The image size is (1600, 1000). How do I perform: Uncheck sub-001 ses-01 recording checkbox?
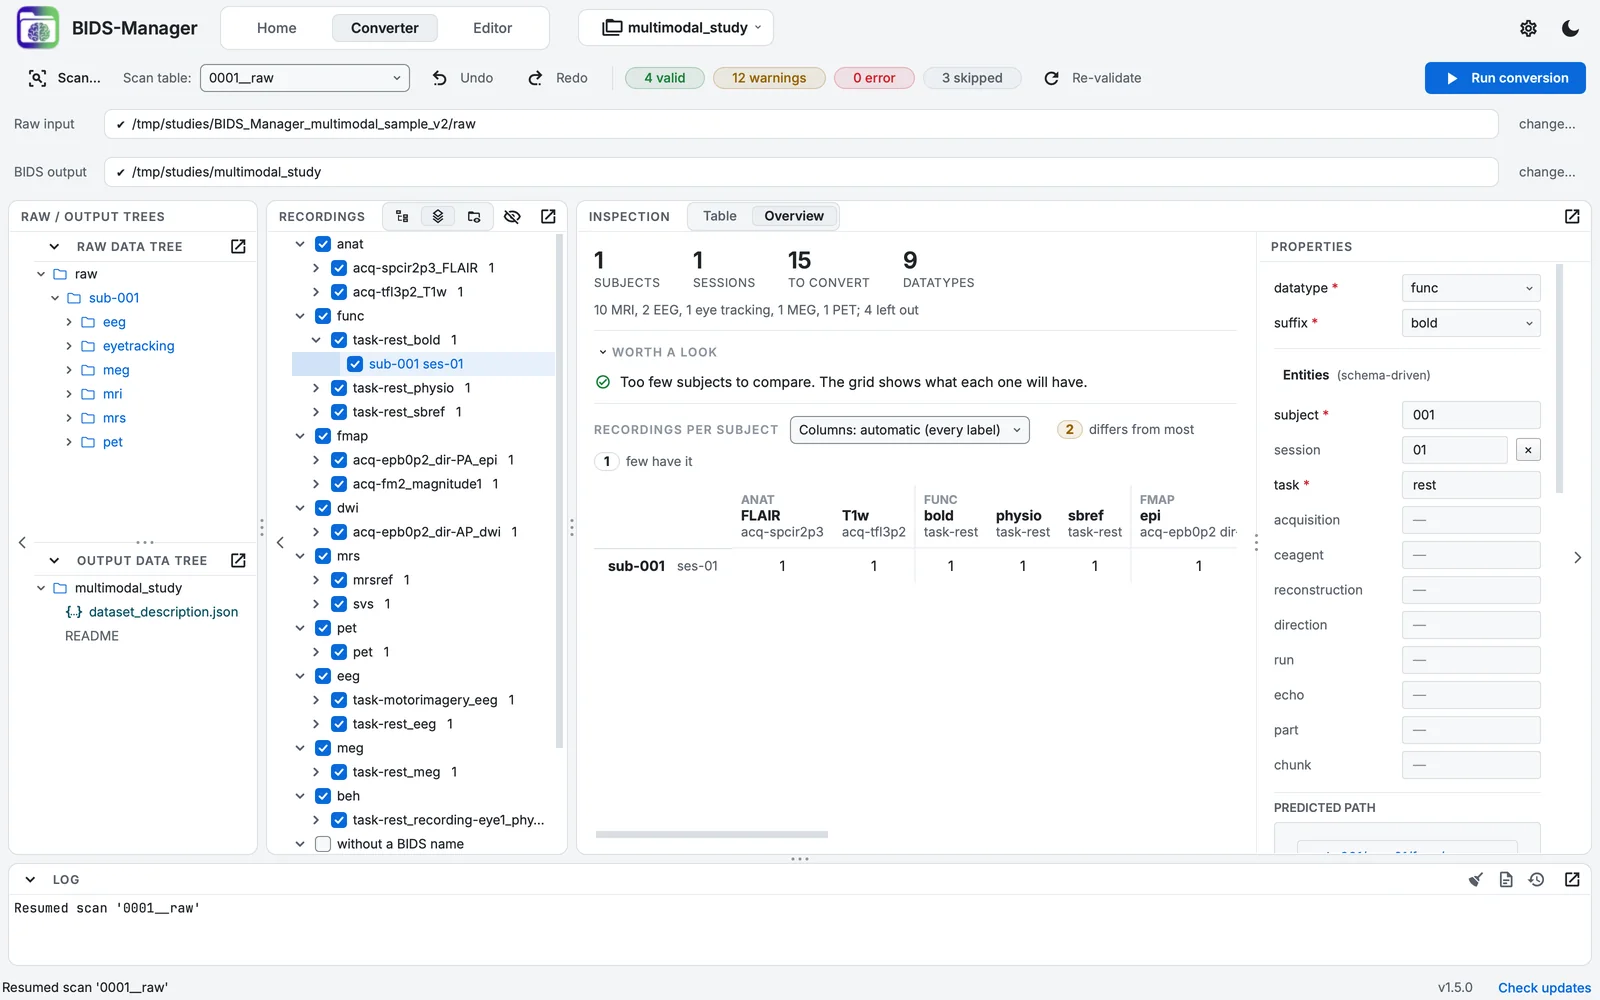click(355, 364)
